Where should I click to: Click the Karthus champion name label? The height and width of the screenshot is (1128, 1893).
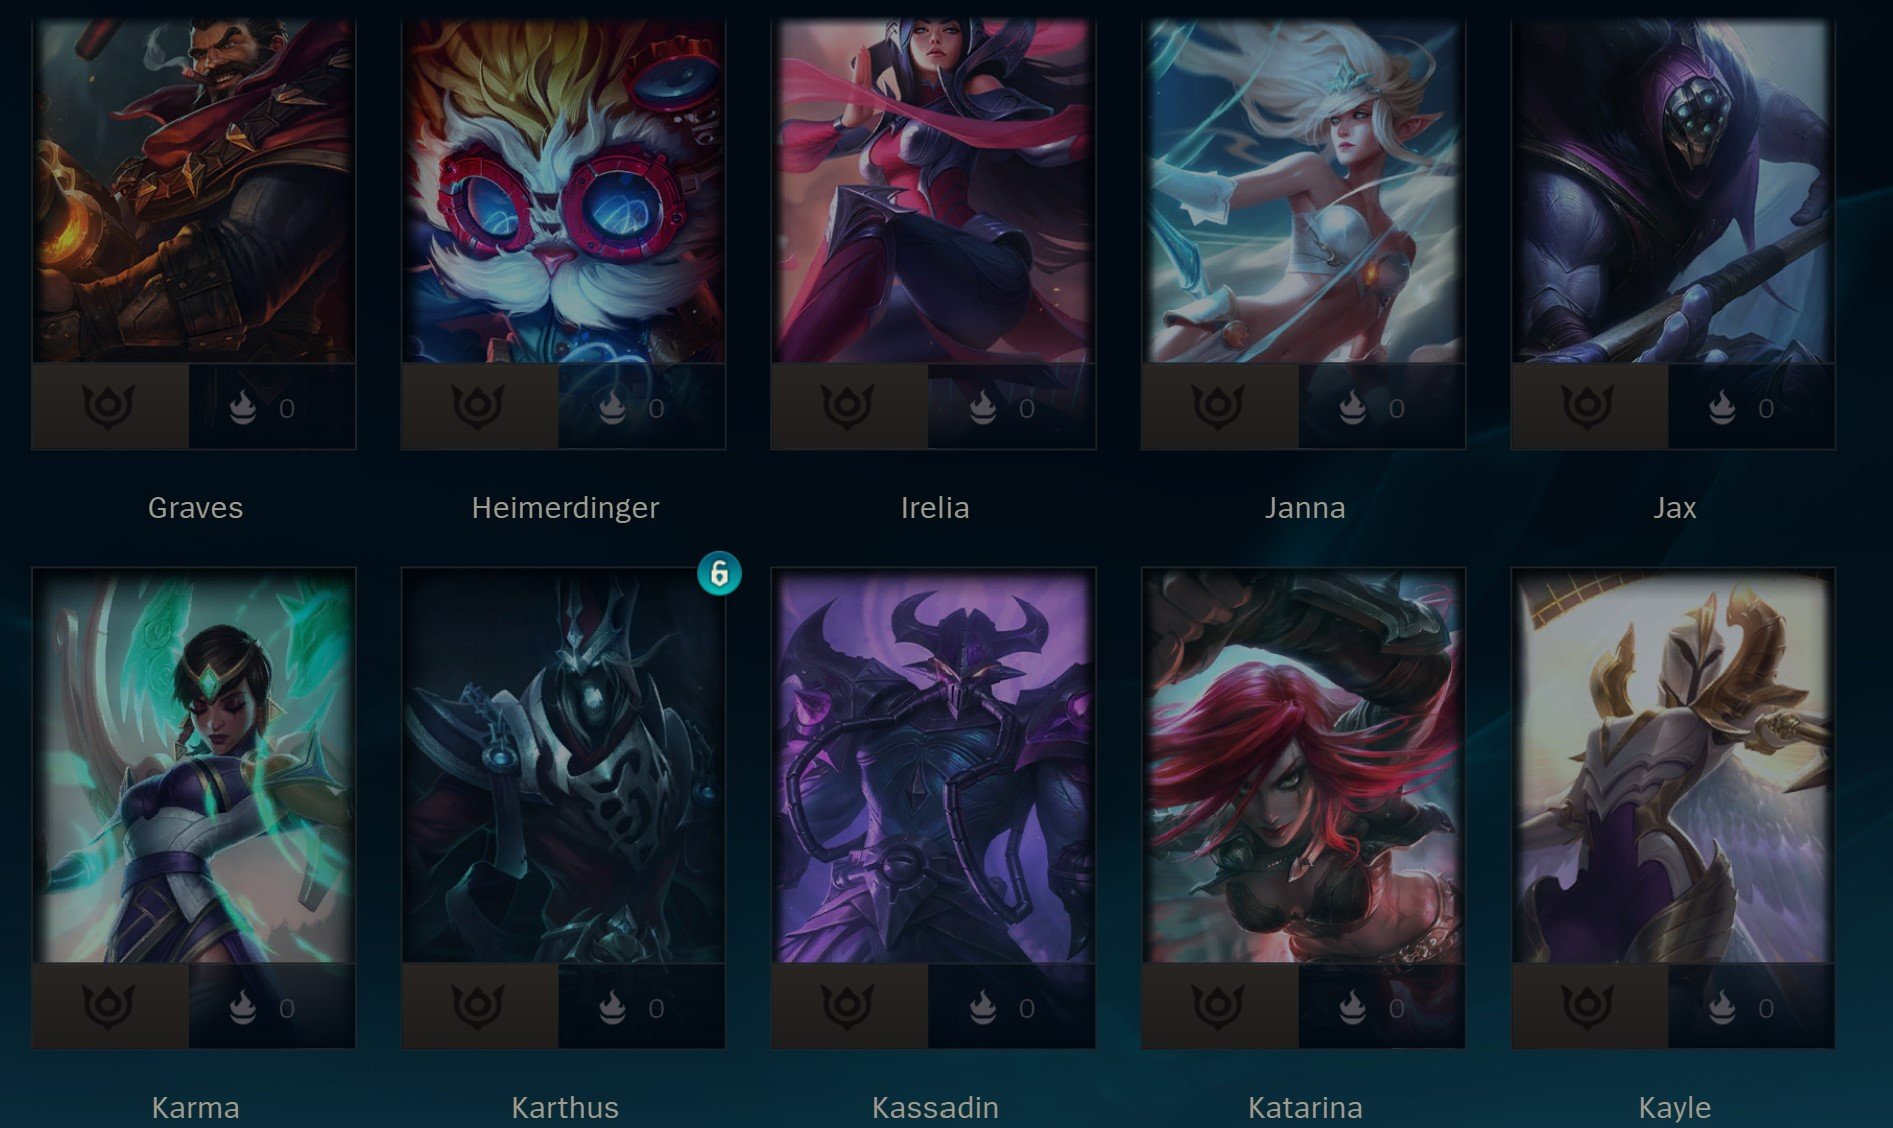565,1108
